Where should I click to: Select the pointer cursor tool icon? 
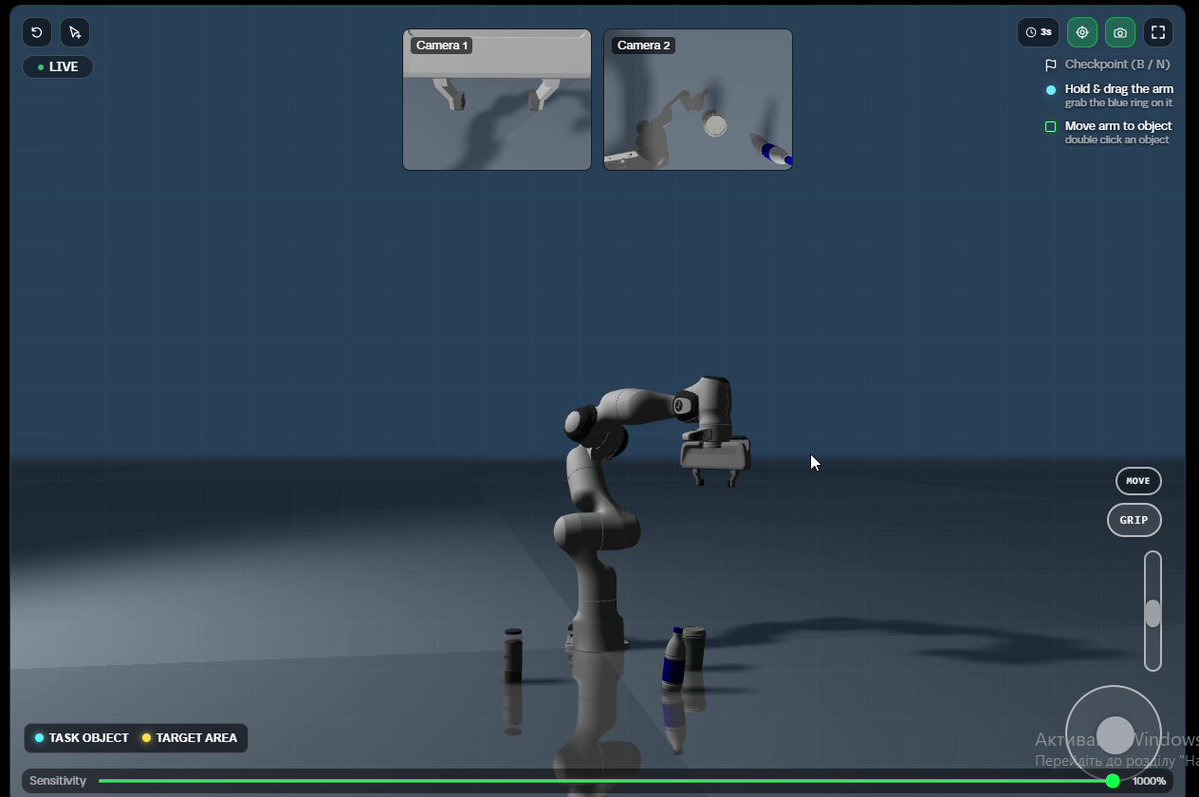pos(75,32)
